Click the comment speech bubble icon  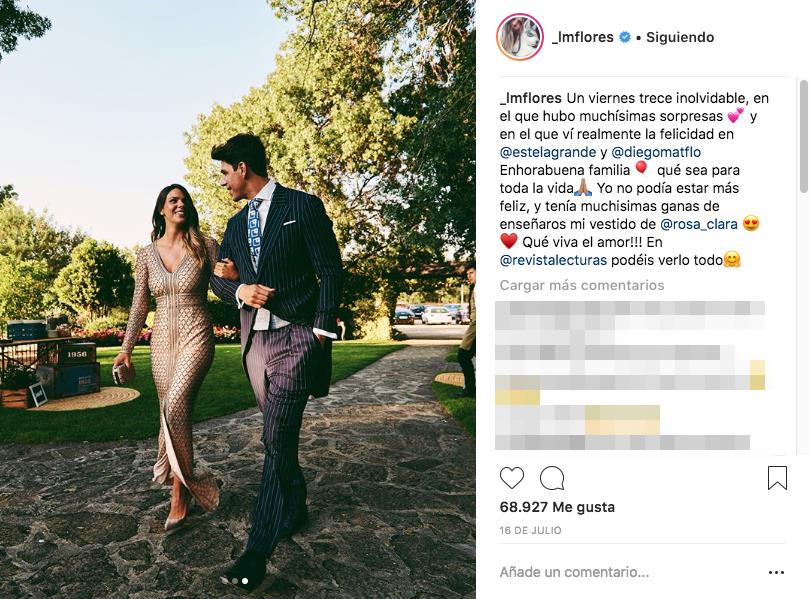552,478
